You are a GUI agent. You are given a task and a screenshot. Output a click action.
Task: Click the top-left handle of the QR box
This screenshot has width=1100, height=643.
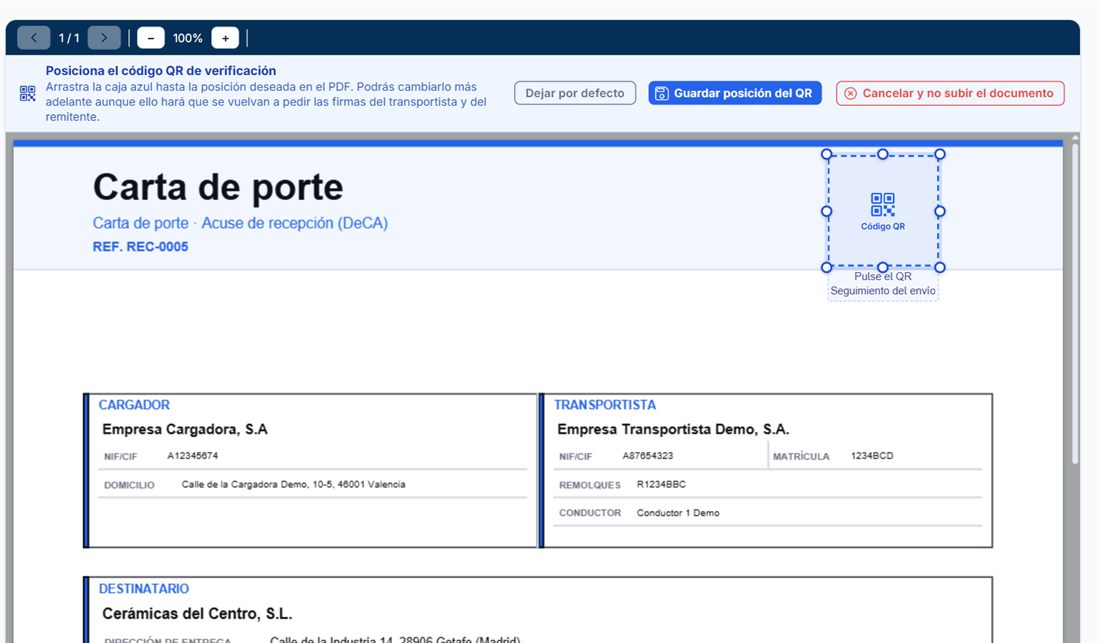pos(826,154)
